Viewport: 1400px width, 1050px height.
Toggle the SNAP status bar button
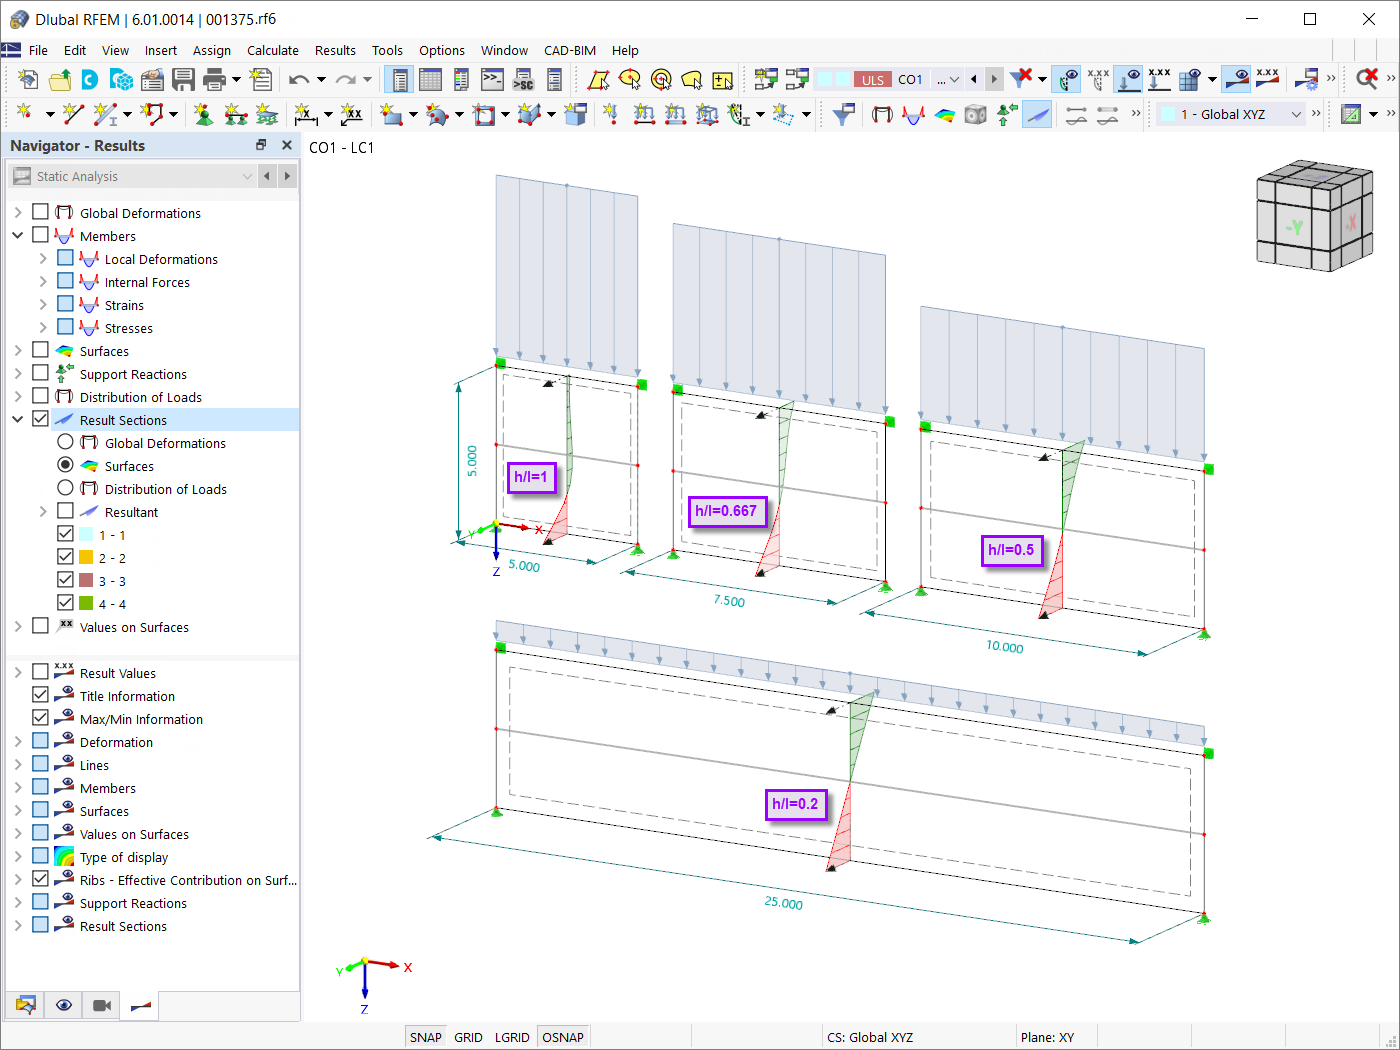(426, 1037)
